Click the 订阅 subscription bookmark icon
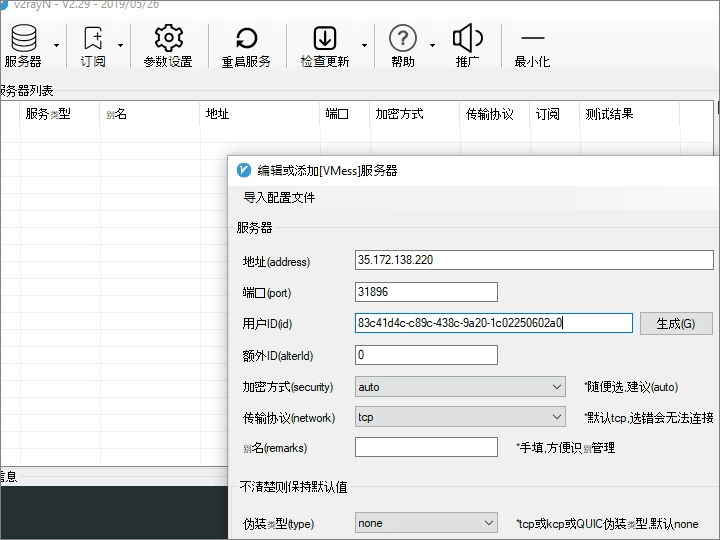Screen dimensions: 720x540 [x=93, y=38]
